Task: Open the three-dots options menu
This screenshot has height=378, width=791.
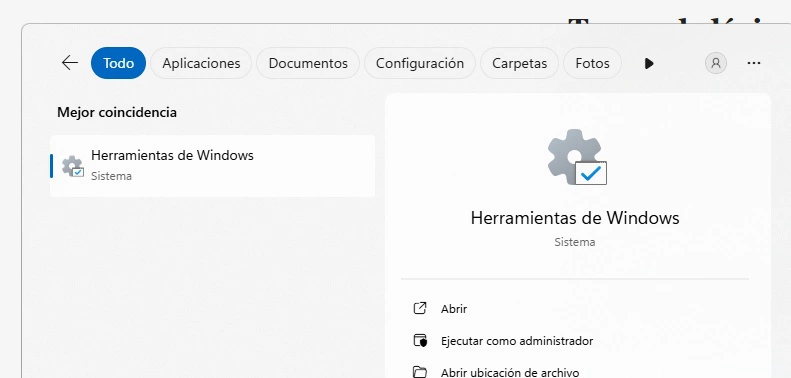Action: [x=754, y=63]
